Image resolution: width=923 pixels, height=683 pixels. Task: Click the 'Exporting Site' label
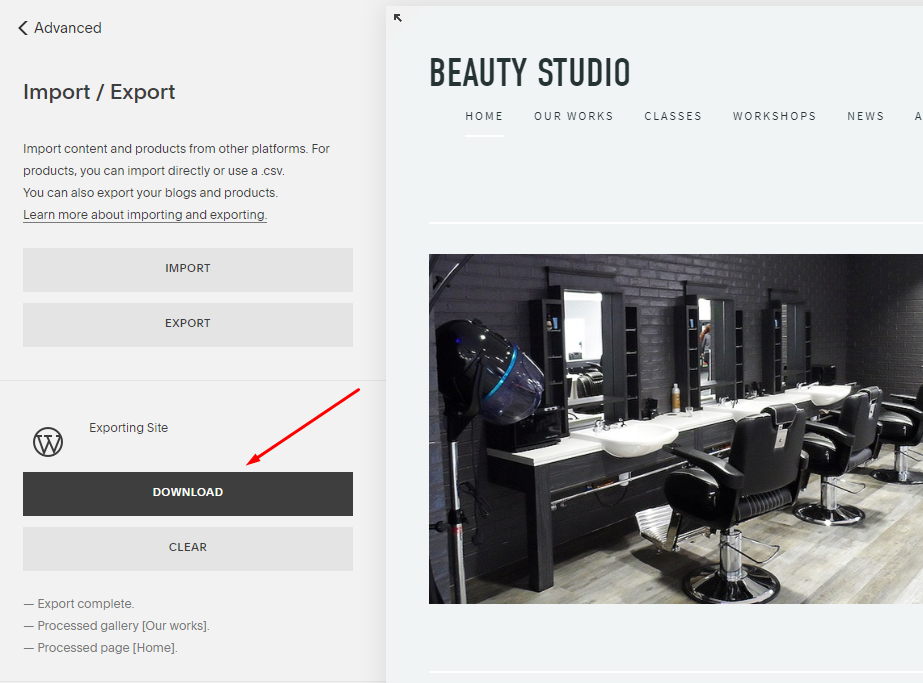pos(129,428)
